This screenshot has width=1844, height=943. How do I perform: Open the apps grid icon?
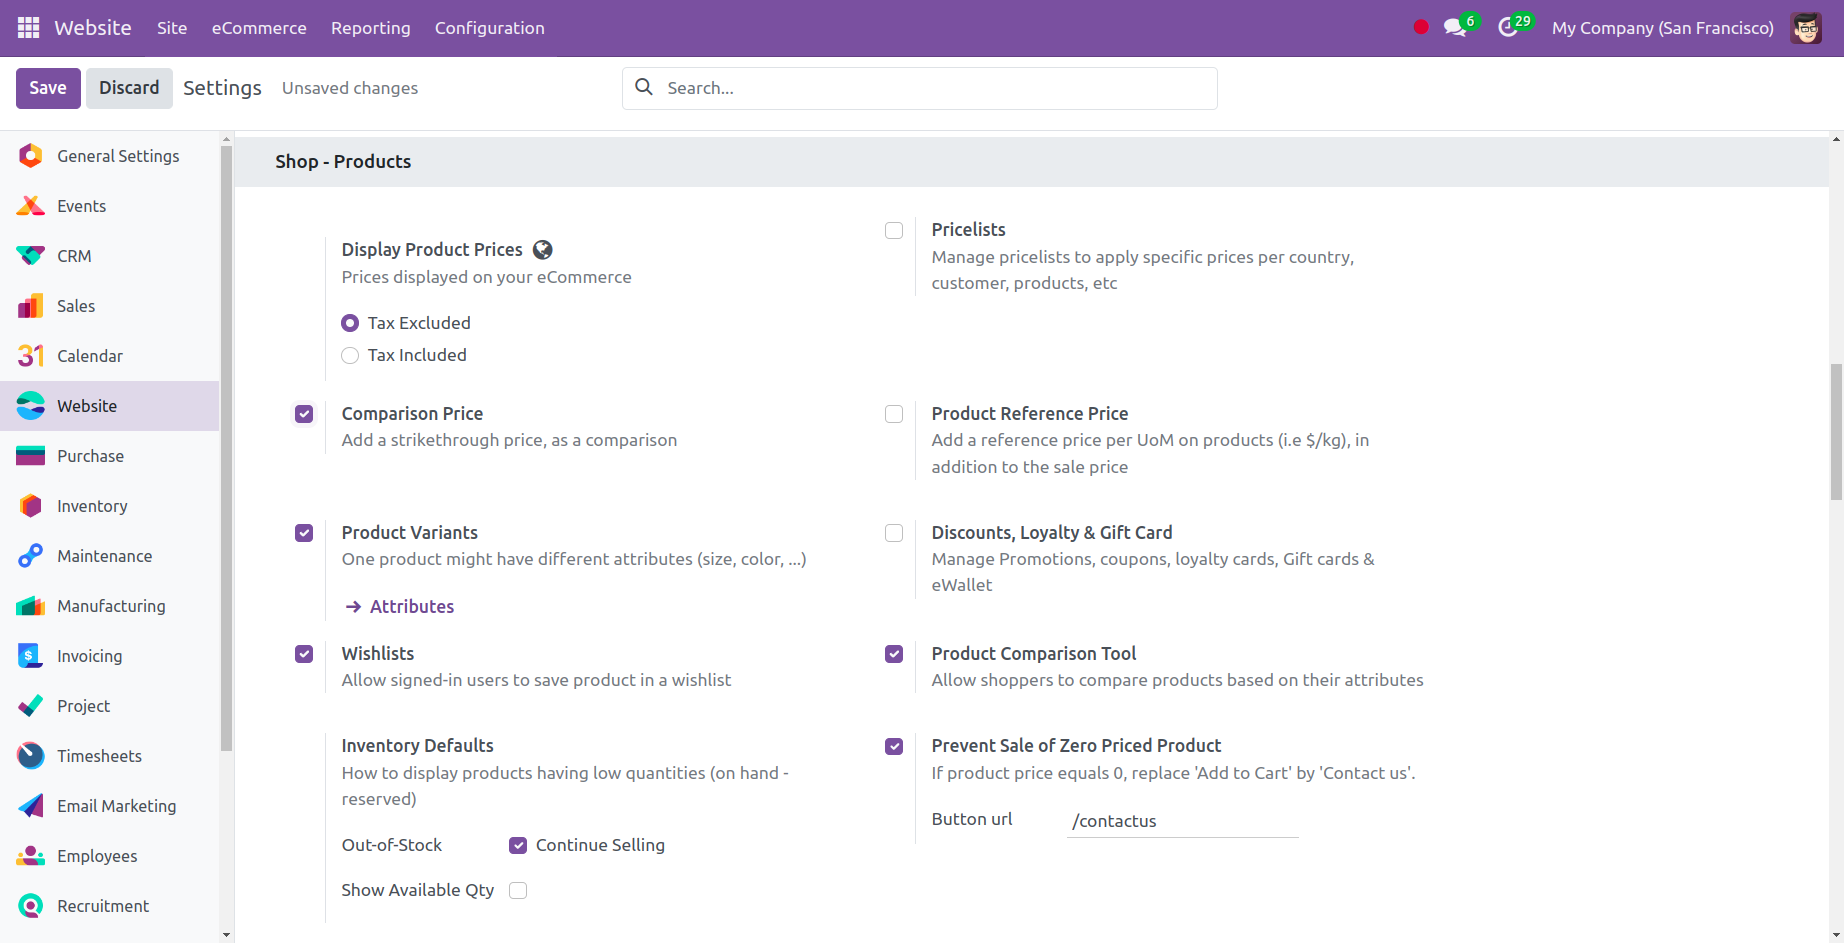pos(27,27)
